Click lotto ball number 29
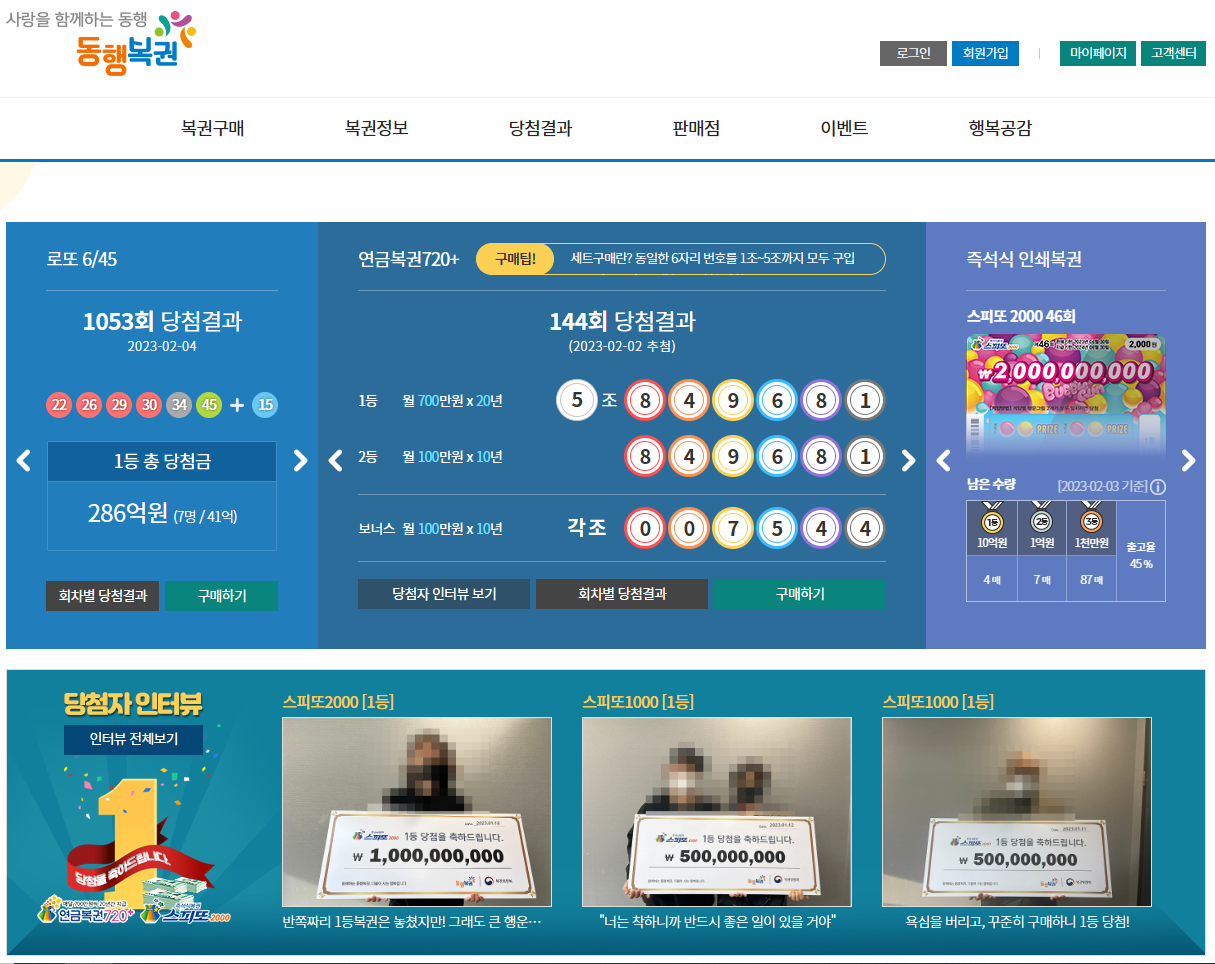1215x964 pixels. pos(119,405)
